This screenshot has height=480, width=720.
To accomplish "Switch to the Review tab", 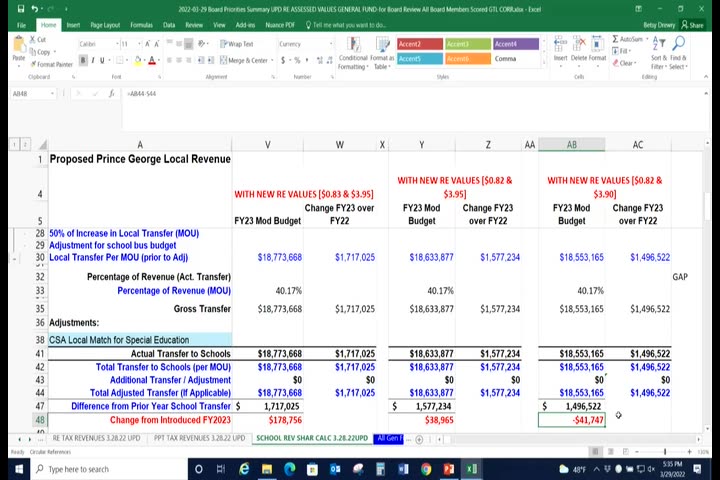I will point(194,25).
